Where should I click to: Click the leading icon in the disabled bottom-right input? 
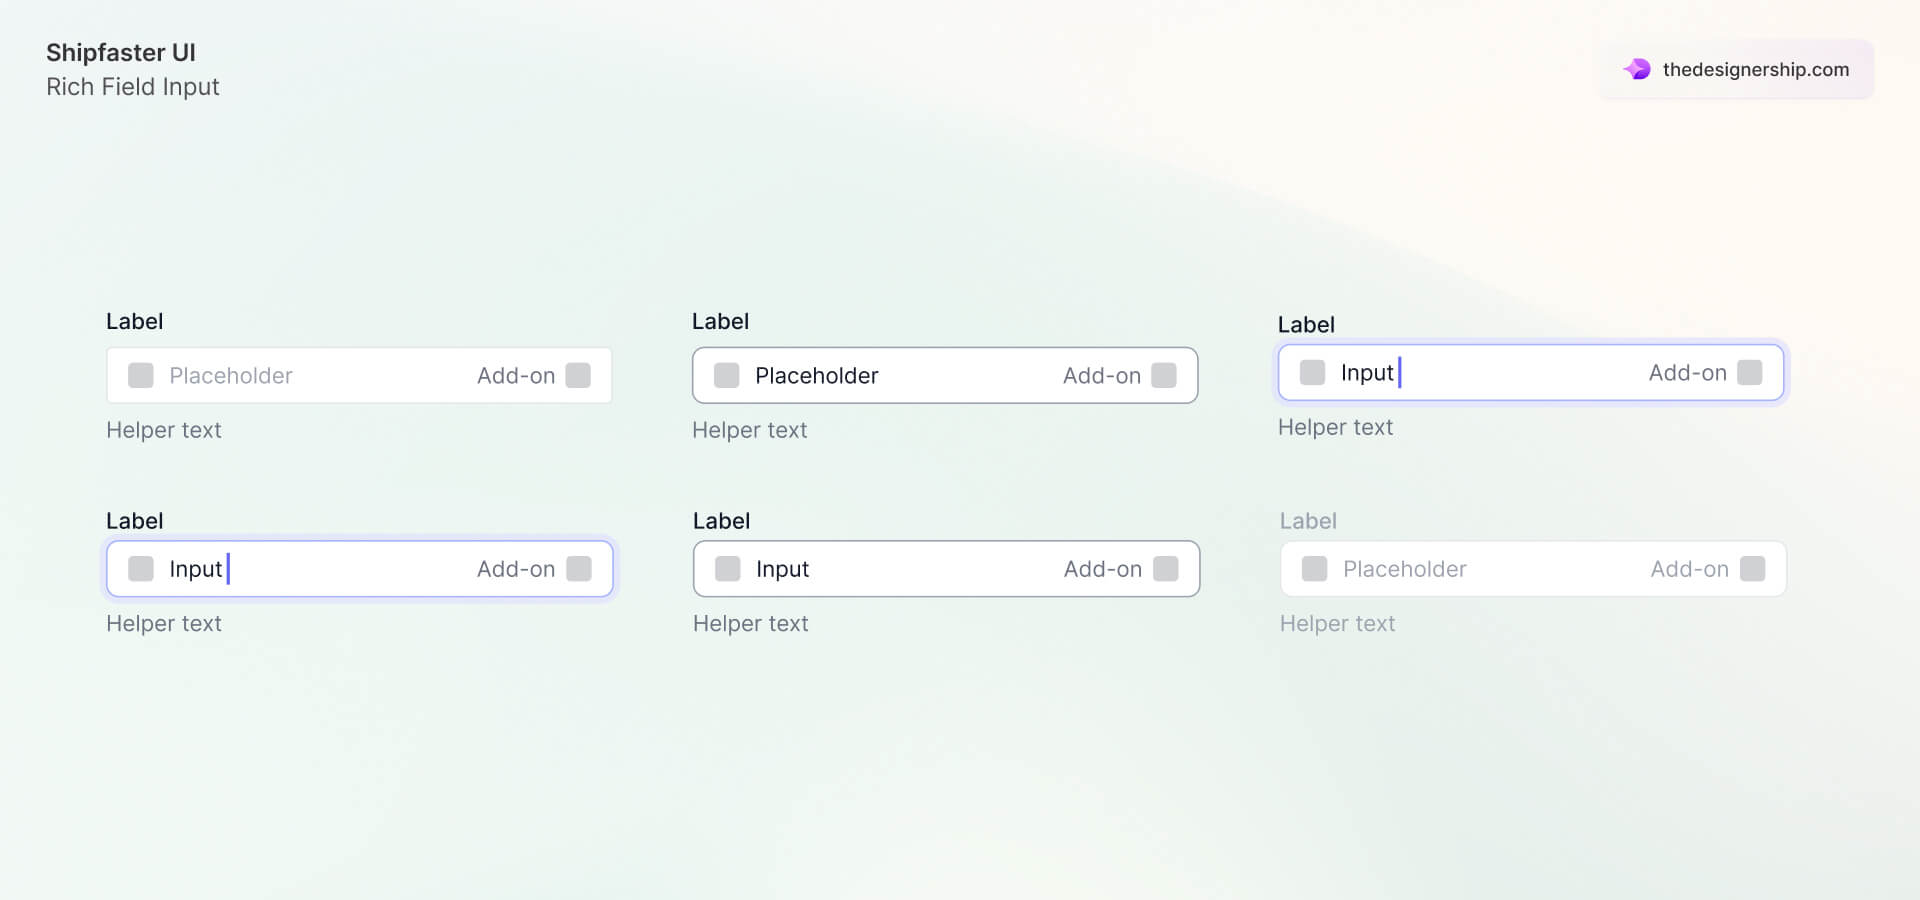1314,568
